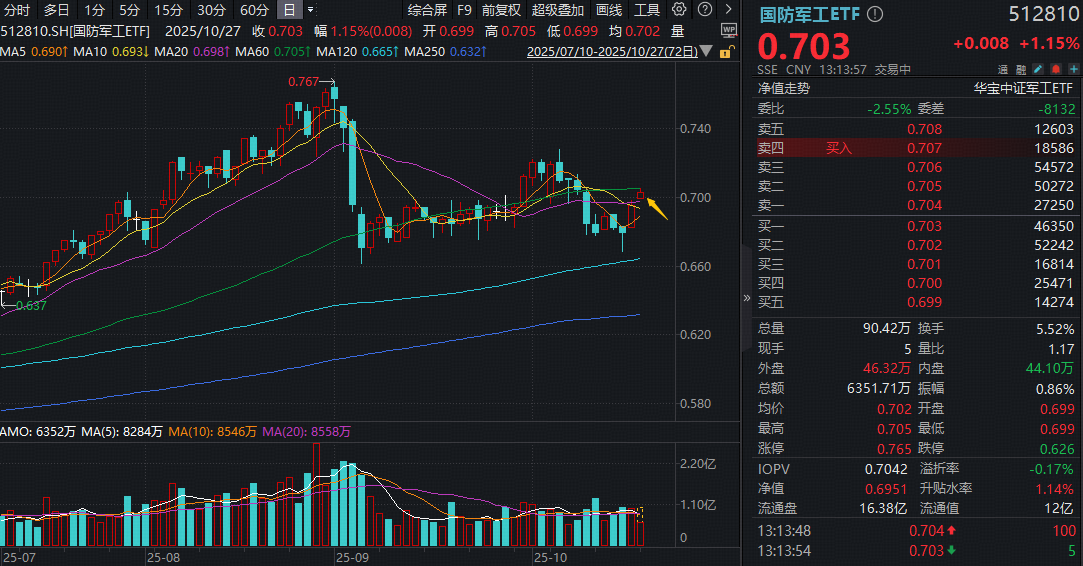This screenshot has height=566, width=1083.
Task: Toggle 前复权 price adjustment
Action: point(501,10)
